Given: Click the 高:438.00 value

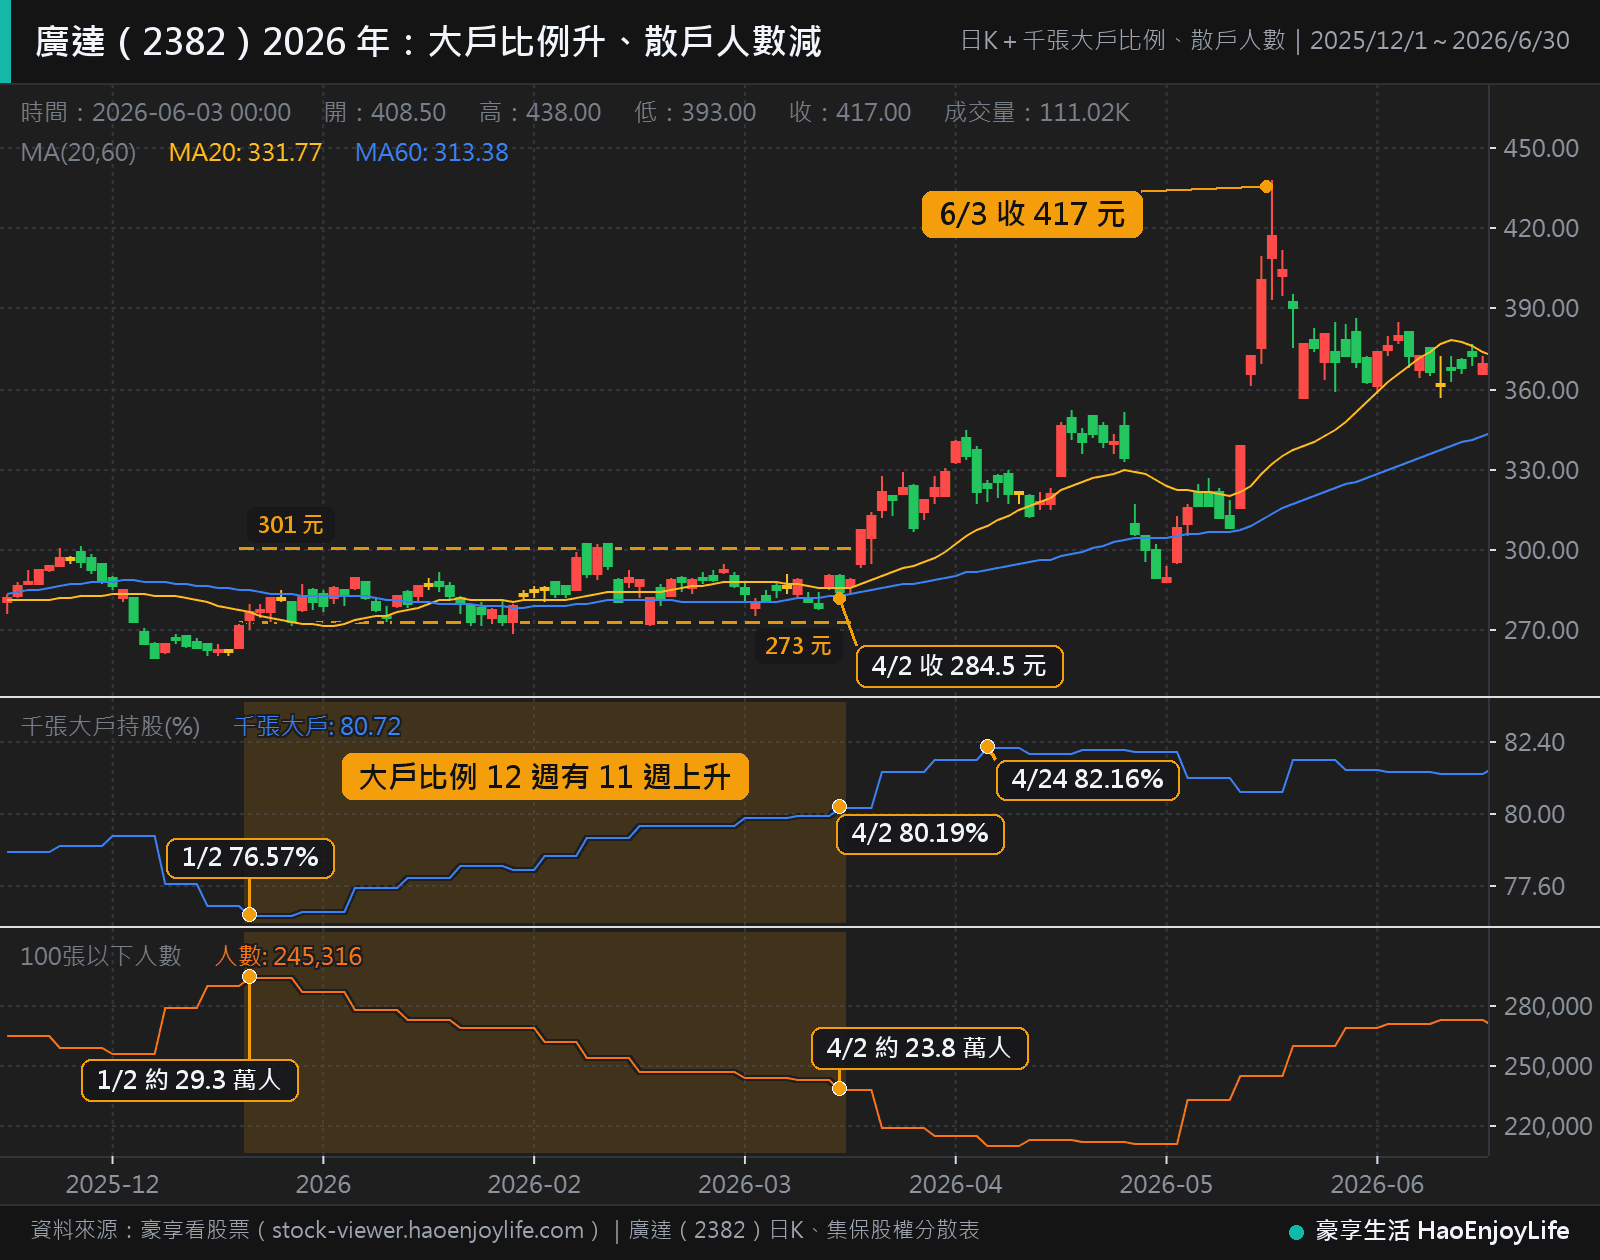Looking at the screenshot, I should pyautogui.click(x=540, y=112).
